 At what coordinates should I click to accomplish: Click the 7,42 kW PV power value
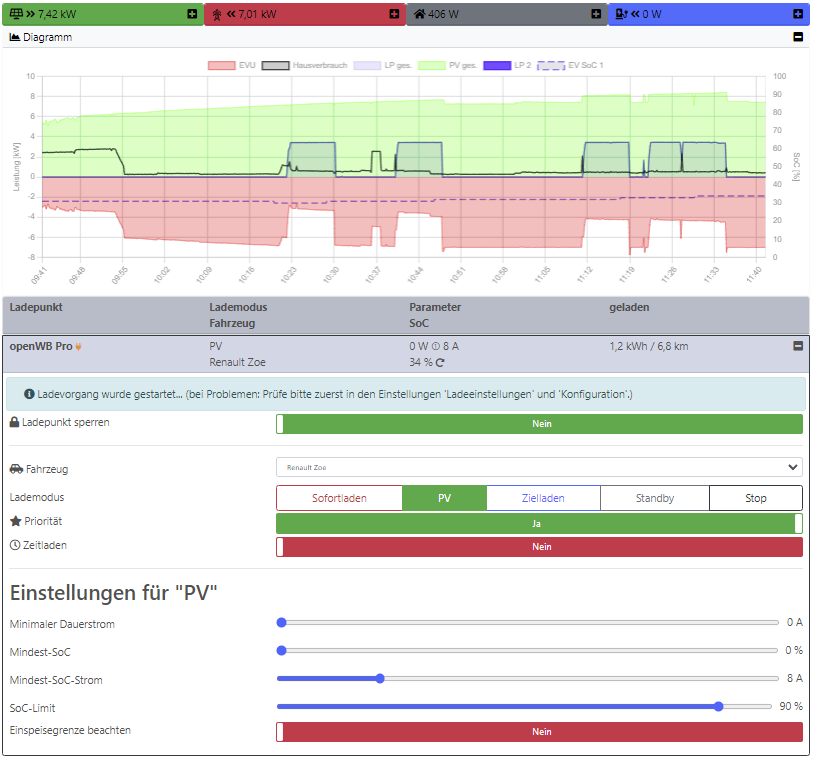pos(57,14)
